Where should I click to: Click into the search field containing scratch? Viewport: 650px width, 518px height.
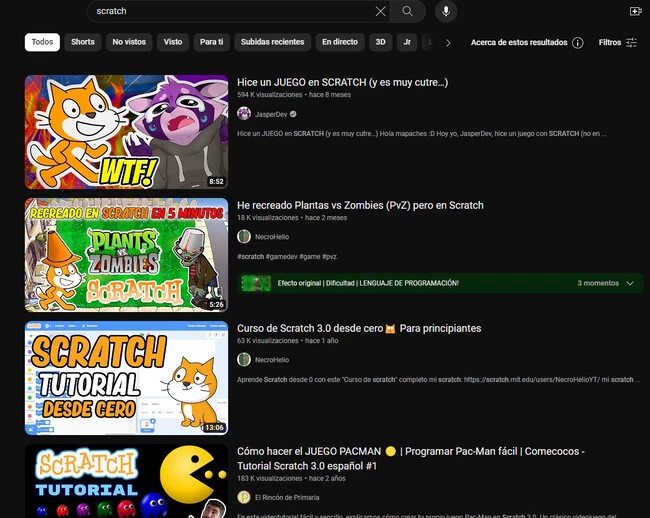230,11
